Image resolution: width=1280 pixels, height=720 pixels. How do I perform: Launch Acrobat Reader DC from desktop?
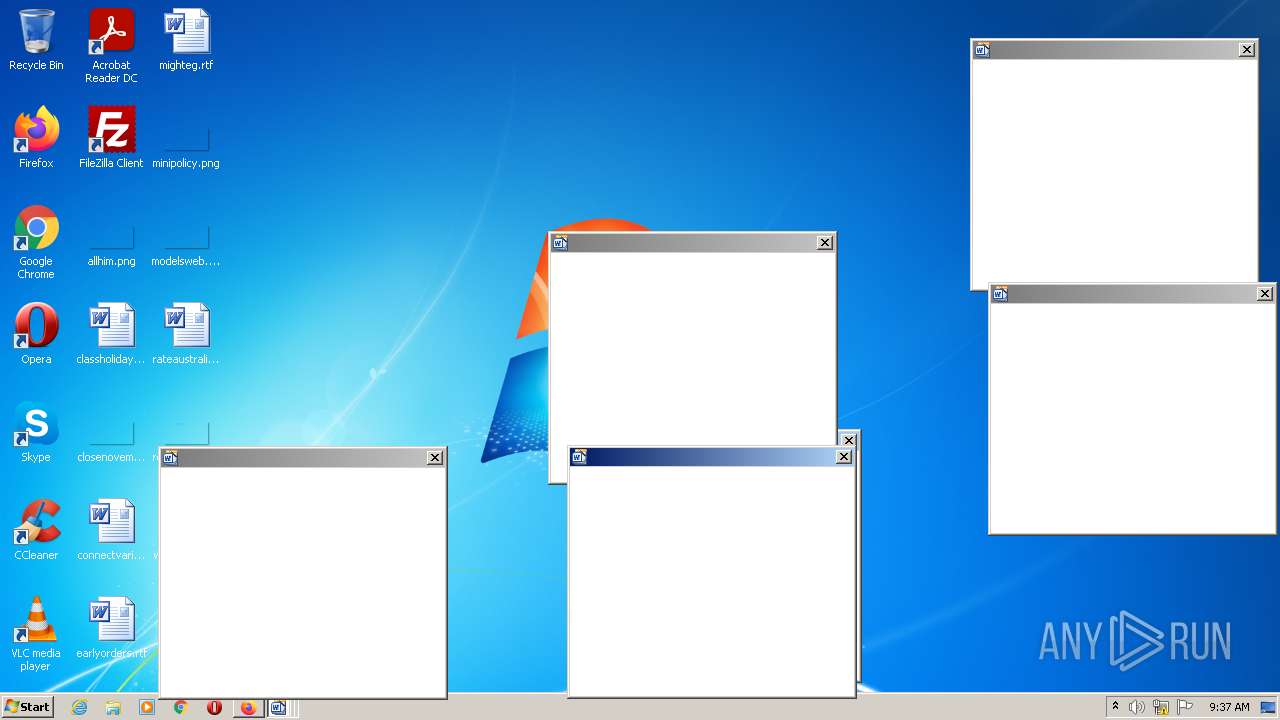pos(111,46)
